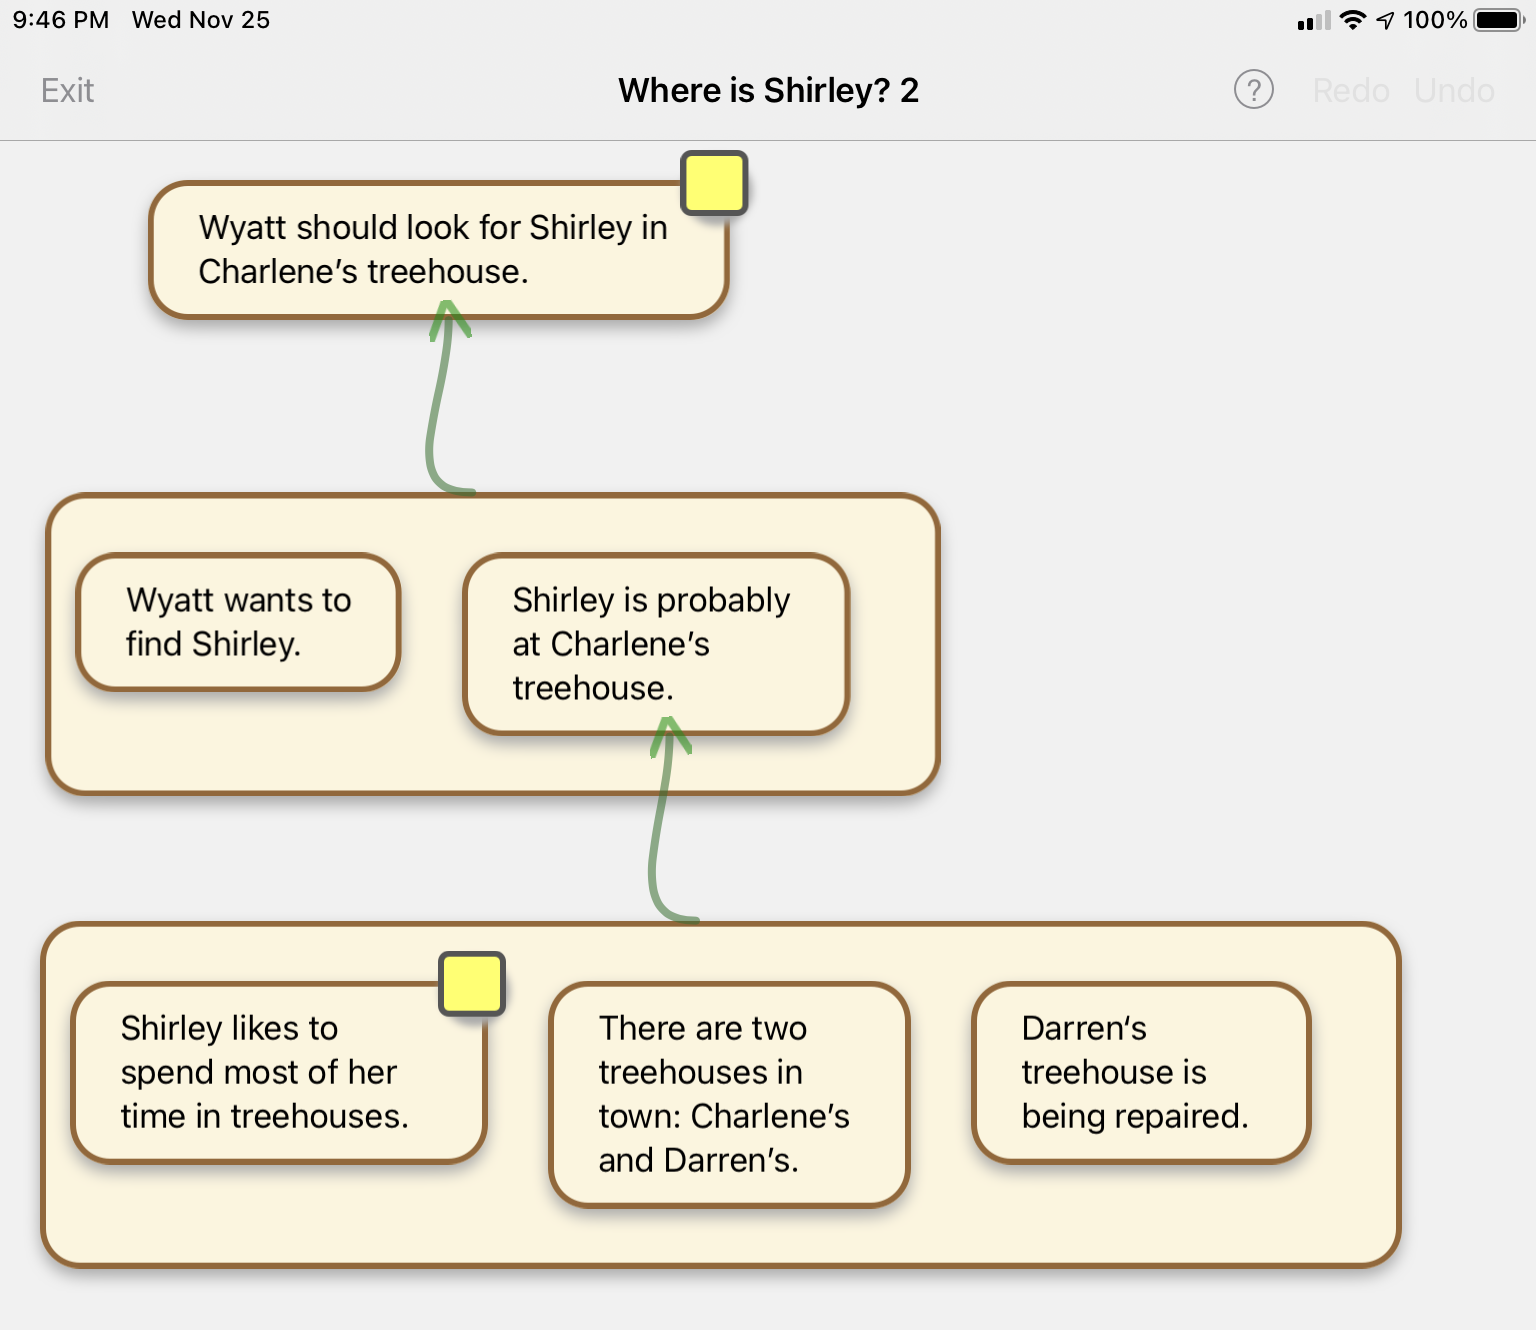Select the 'Wyatt should look for Shirley' conclusion
Image resolution: width=1536 pixels, height=1330 pixels.
pos(435,249)
